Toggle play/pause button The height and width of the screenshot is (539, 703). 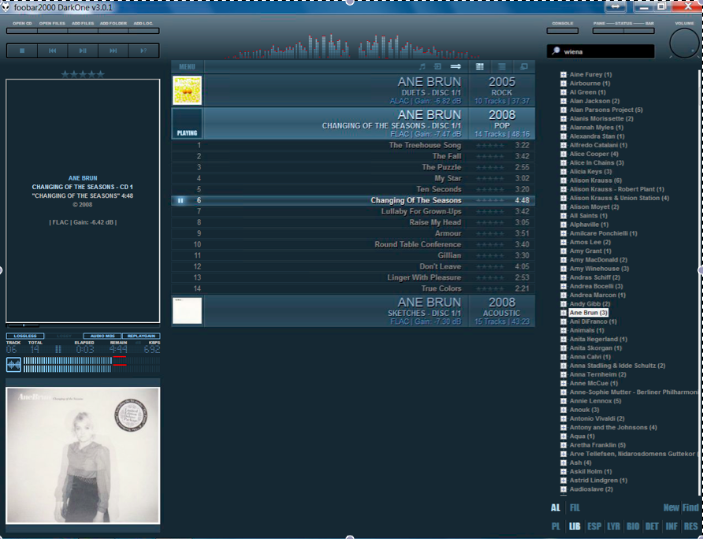[x=83, y=51]
